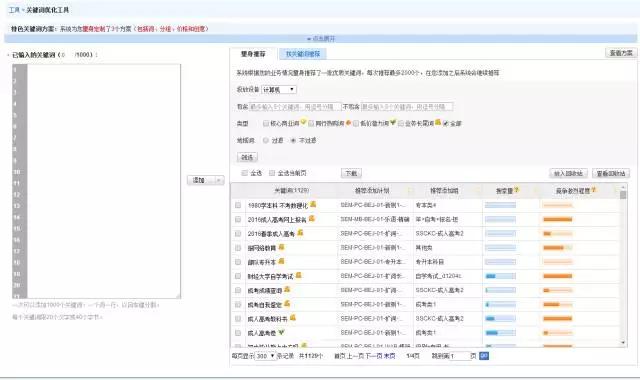Tick the 全选 checkbox above the table

point(244,173)
